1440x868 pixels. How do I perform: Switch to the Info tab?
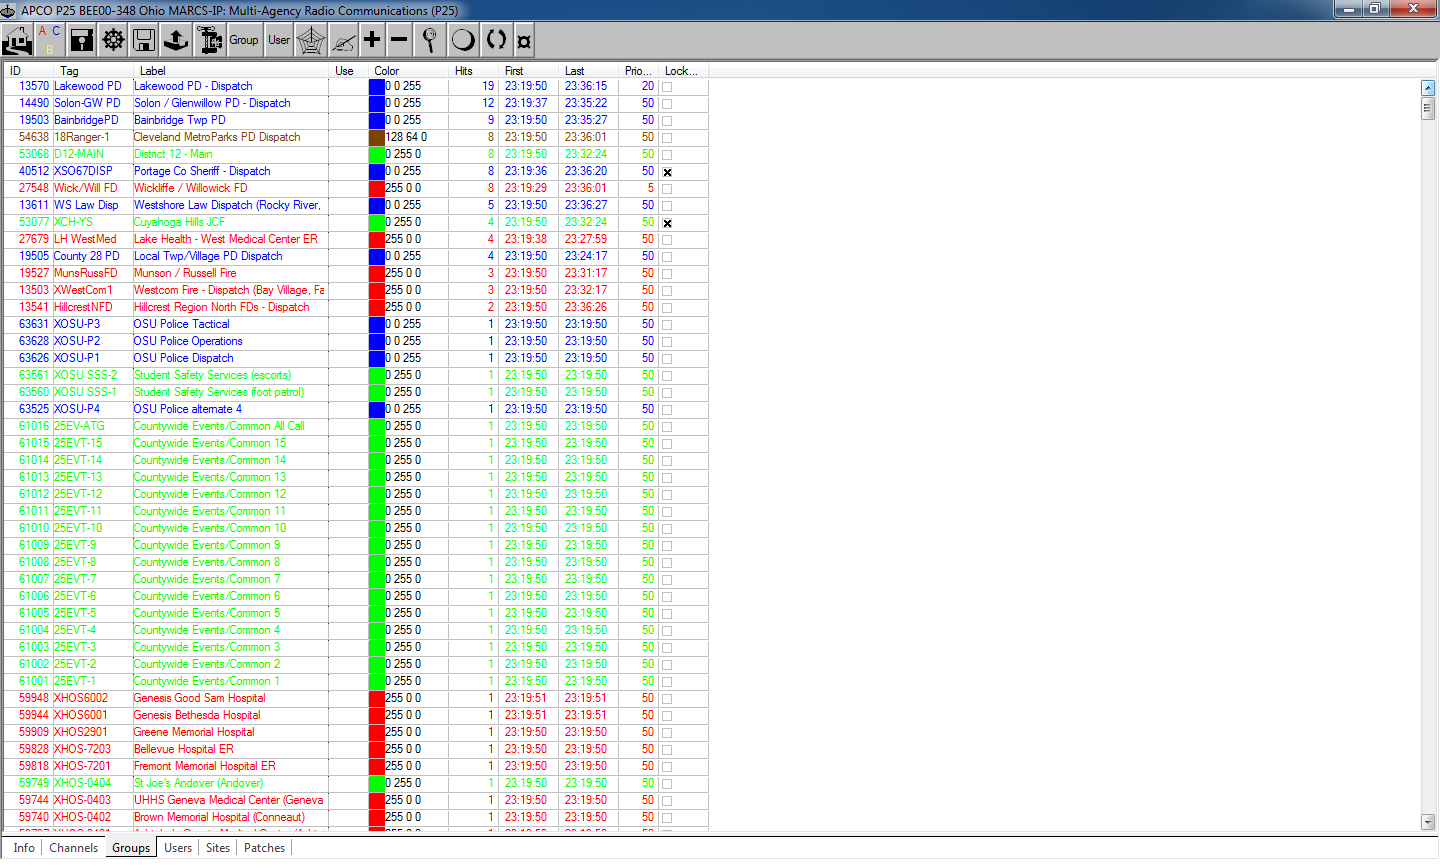24,848
